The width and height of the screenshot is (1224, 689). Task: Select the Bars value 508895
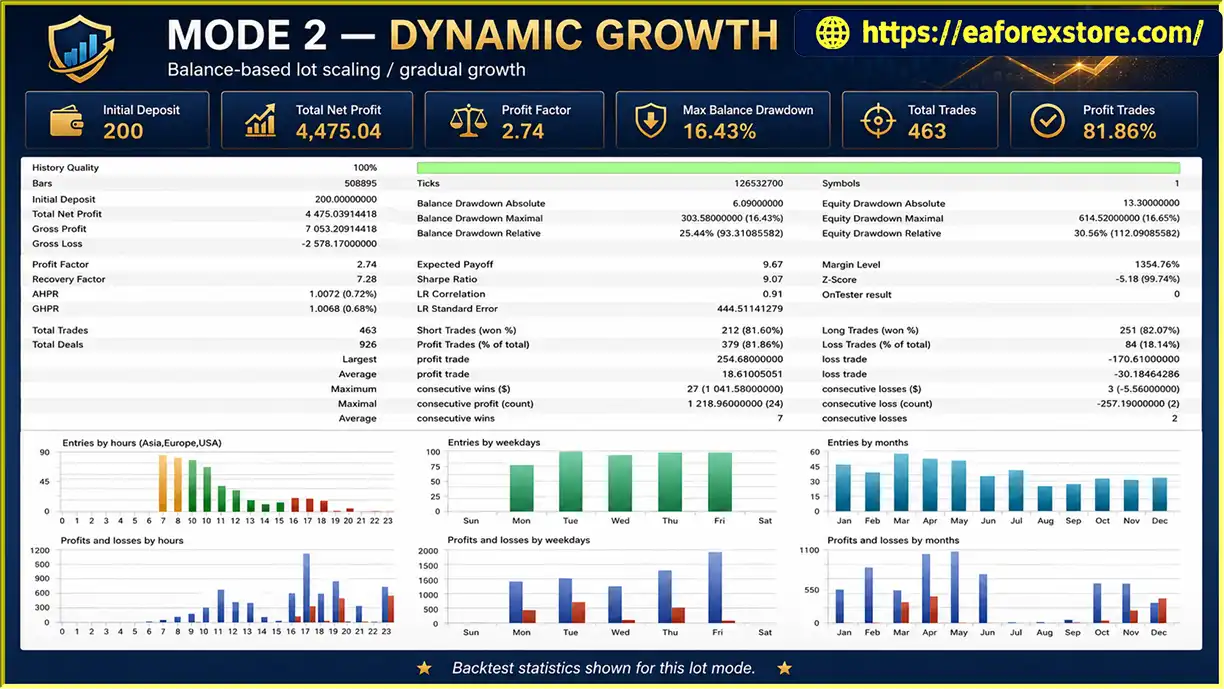(x=360, y=184)
